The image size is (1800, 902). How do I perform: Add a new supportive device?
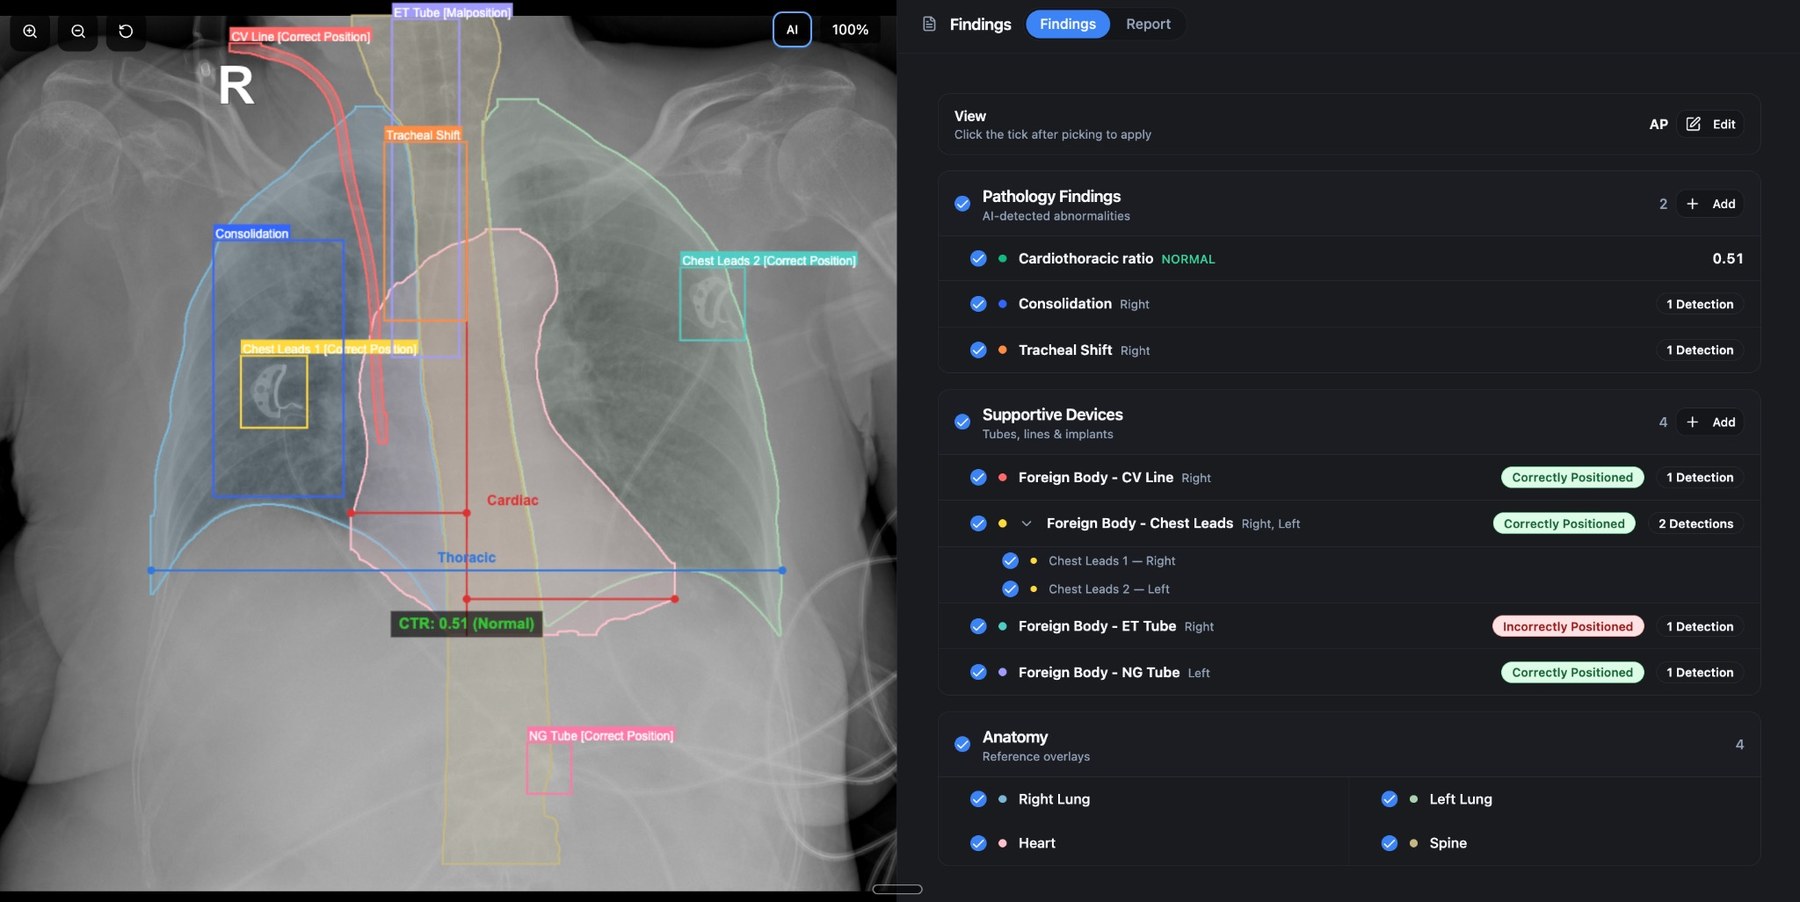(1711, 422)
